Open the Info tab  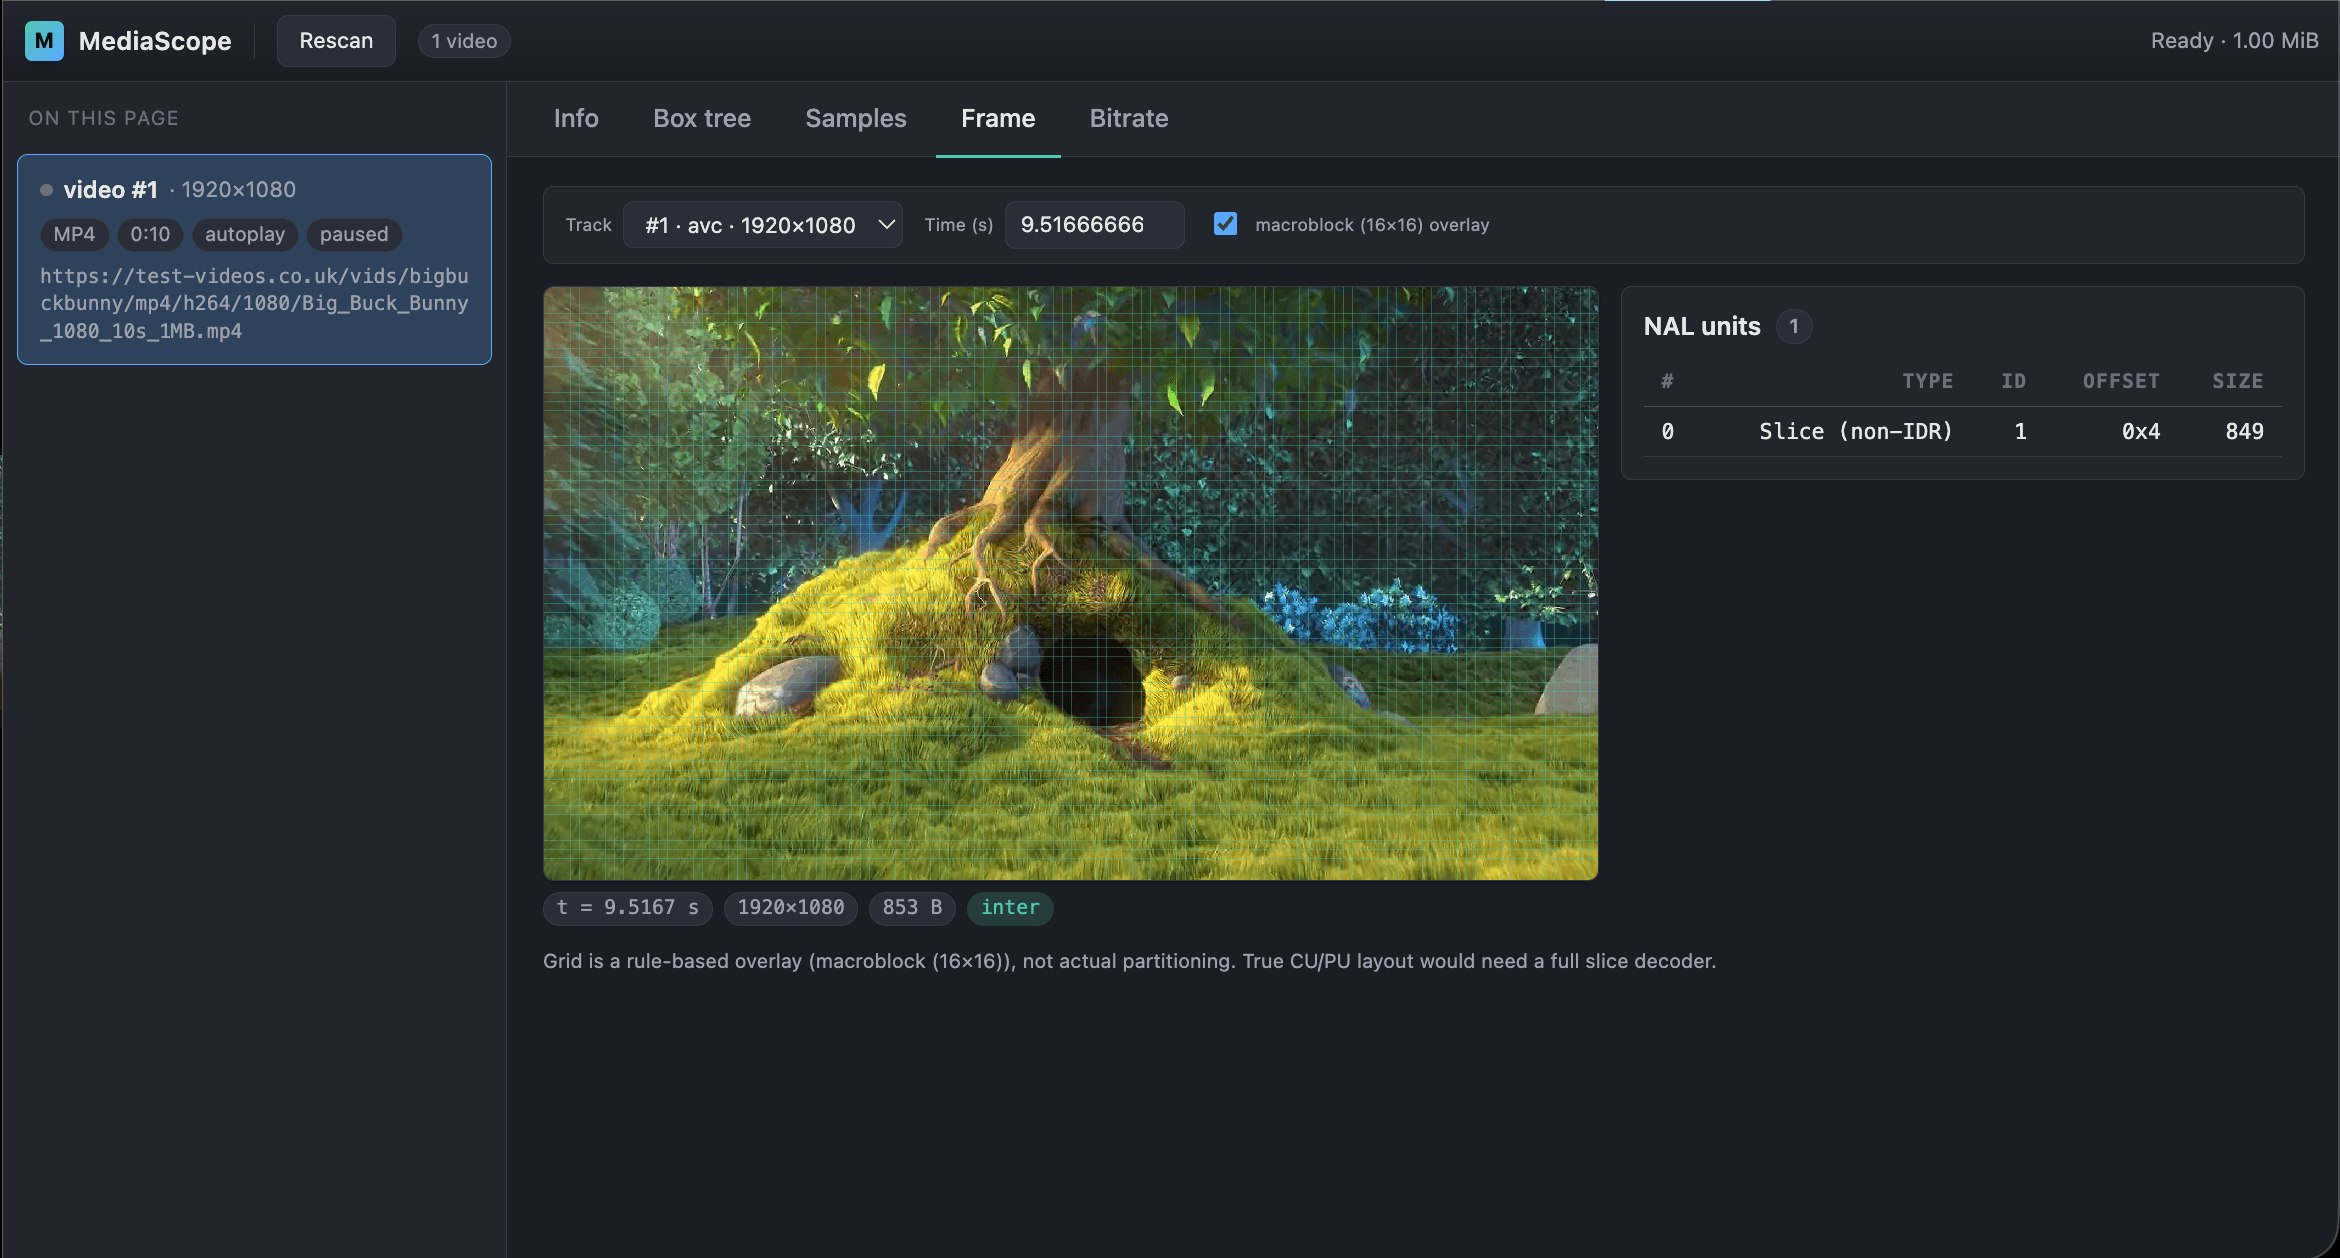[x=576, y=118]
